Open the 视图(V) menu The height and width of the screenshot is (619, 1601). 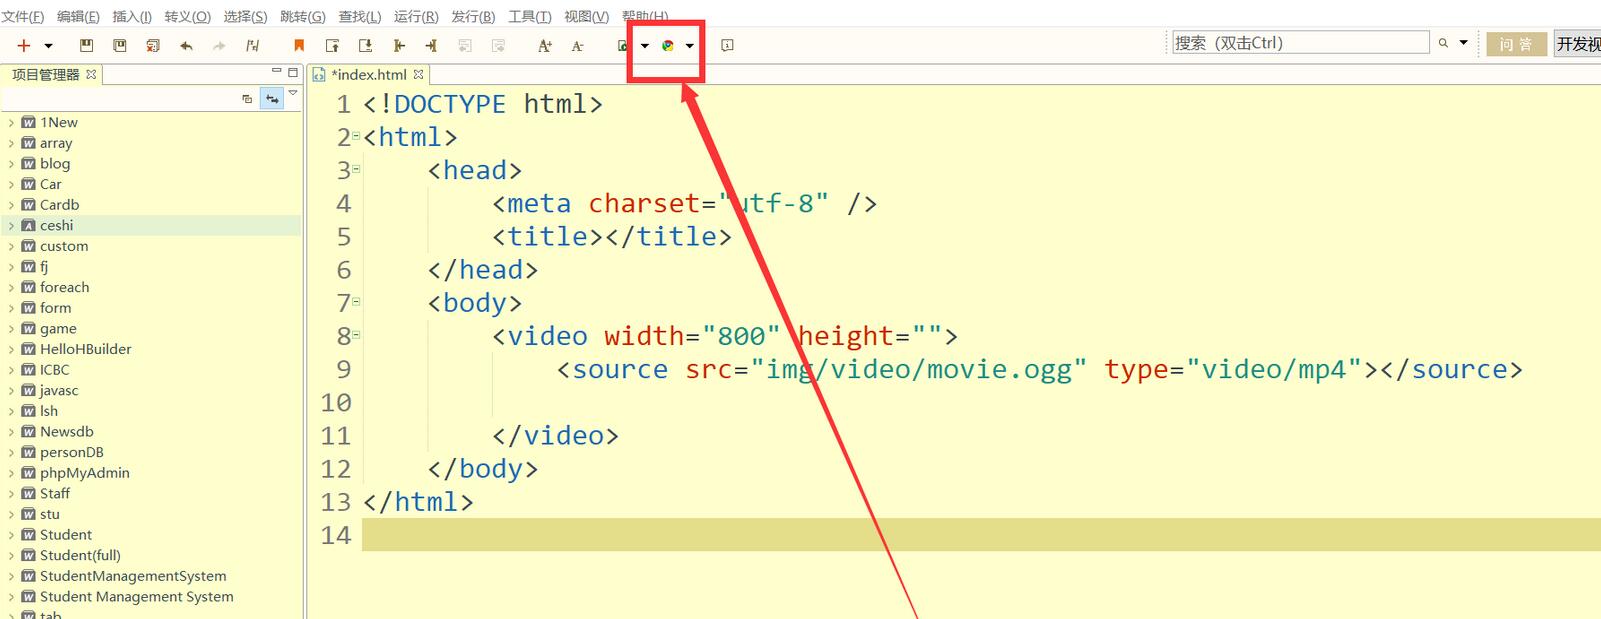click(x=587, y=16)
